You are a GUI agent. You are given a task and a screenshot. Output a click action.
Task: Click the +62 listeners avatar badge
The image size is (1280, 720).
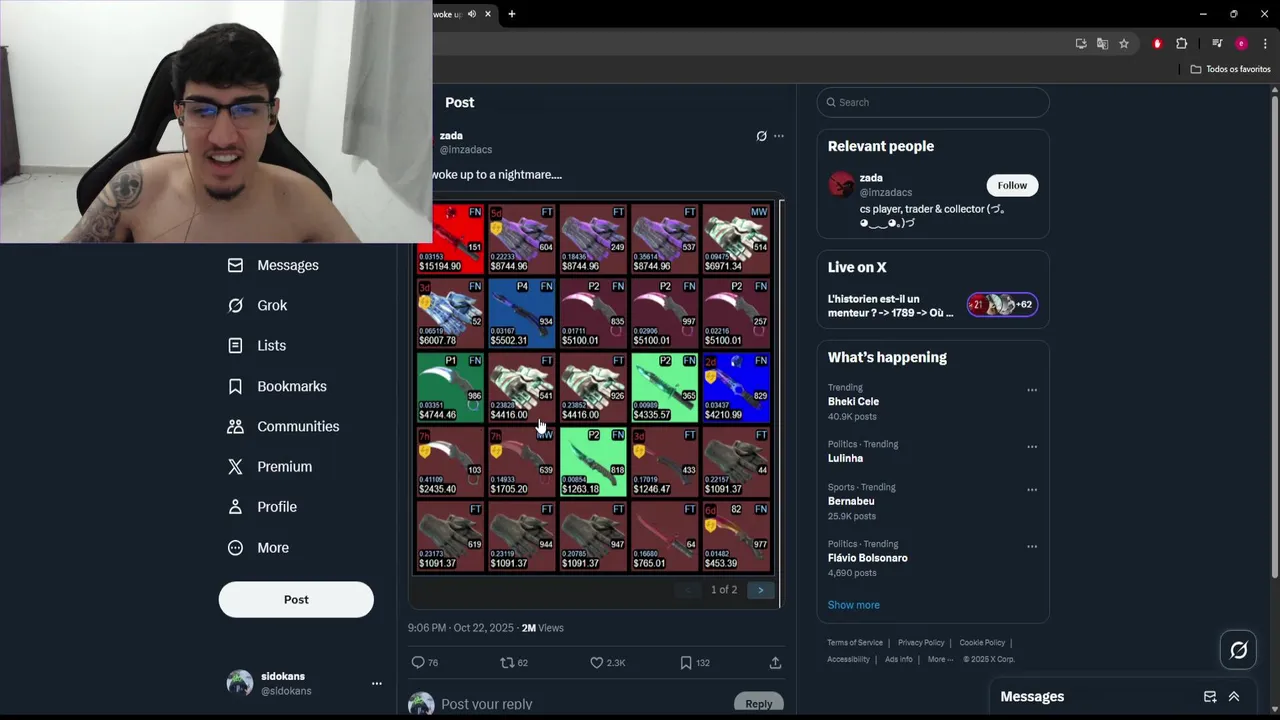pyautogui.click(x=1002, y=305)
